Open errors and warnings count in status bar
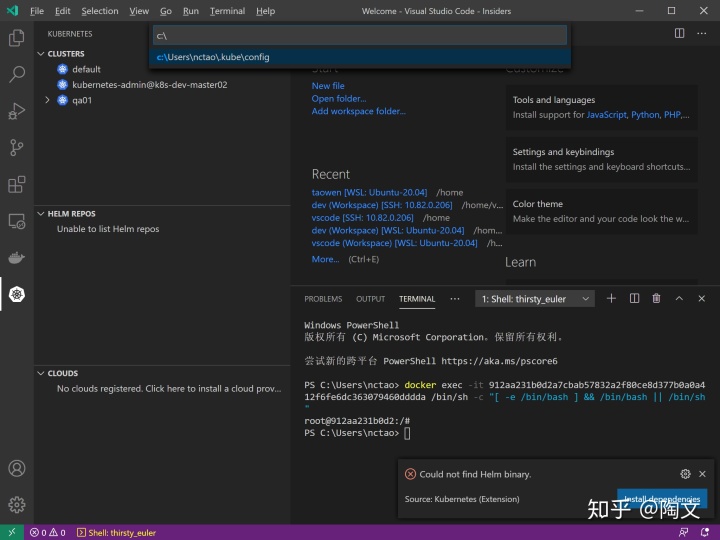The image size is (720, 540). [48, 533]
